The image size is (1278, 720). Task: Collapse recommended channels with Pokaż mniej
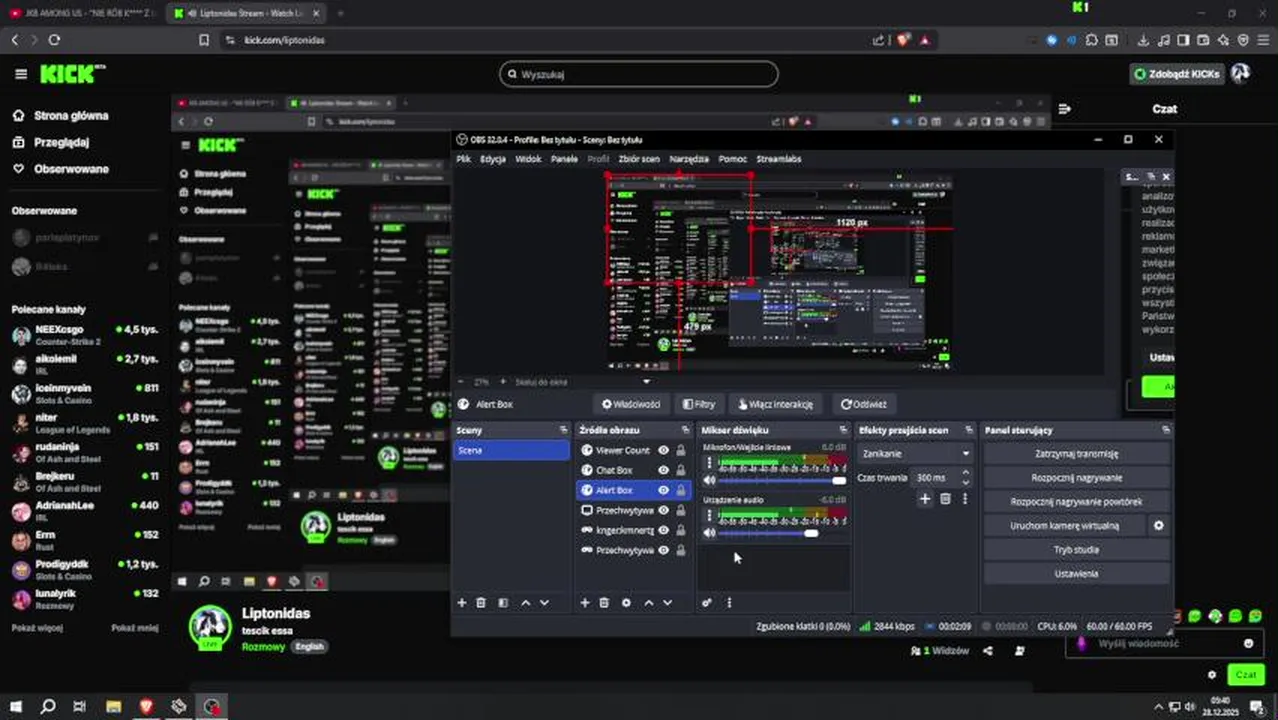(135, 628)
